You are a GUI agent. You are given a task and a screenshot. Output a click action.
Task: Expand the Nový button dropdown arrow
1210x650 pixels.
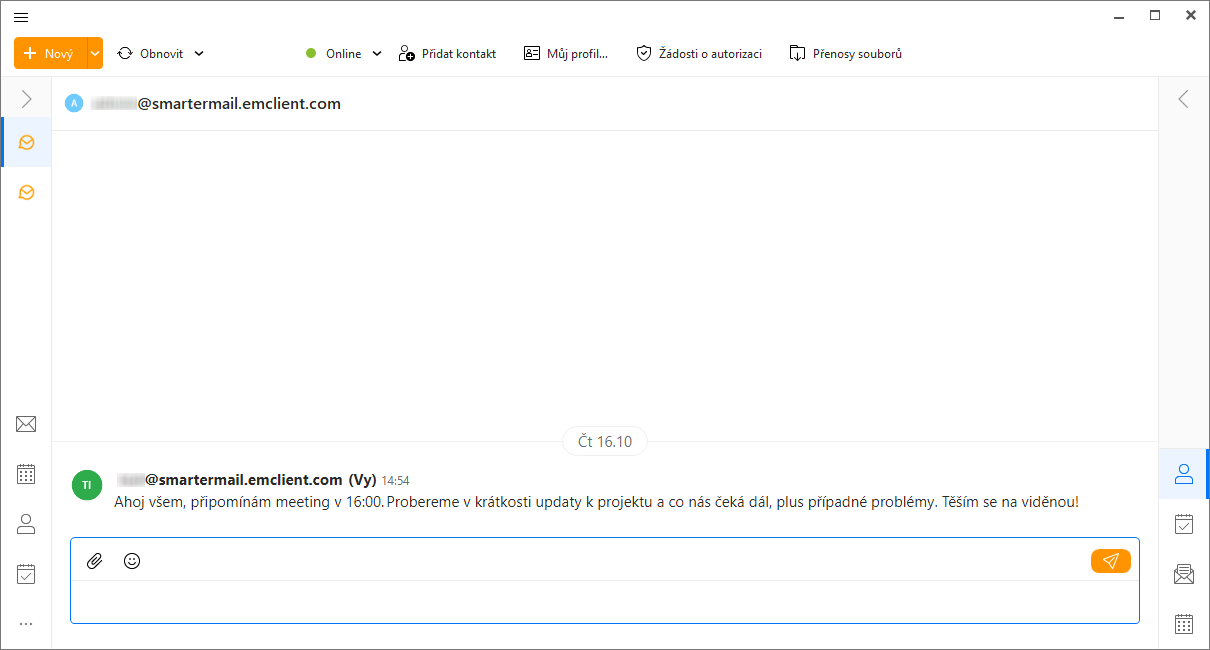(x=95, y=53)
